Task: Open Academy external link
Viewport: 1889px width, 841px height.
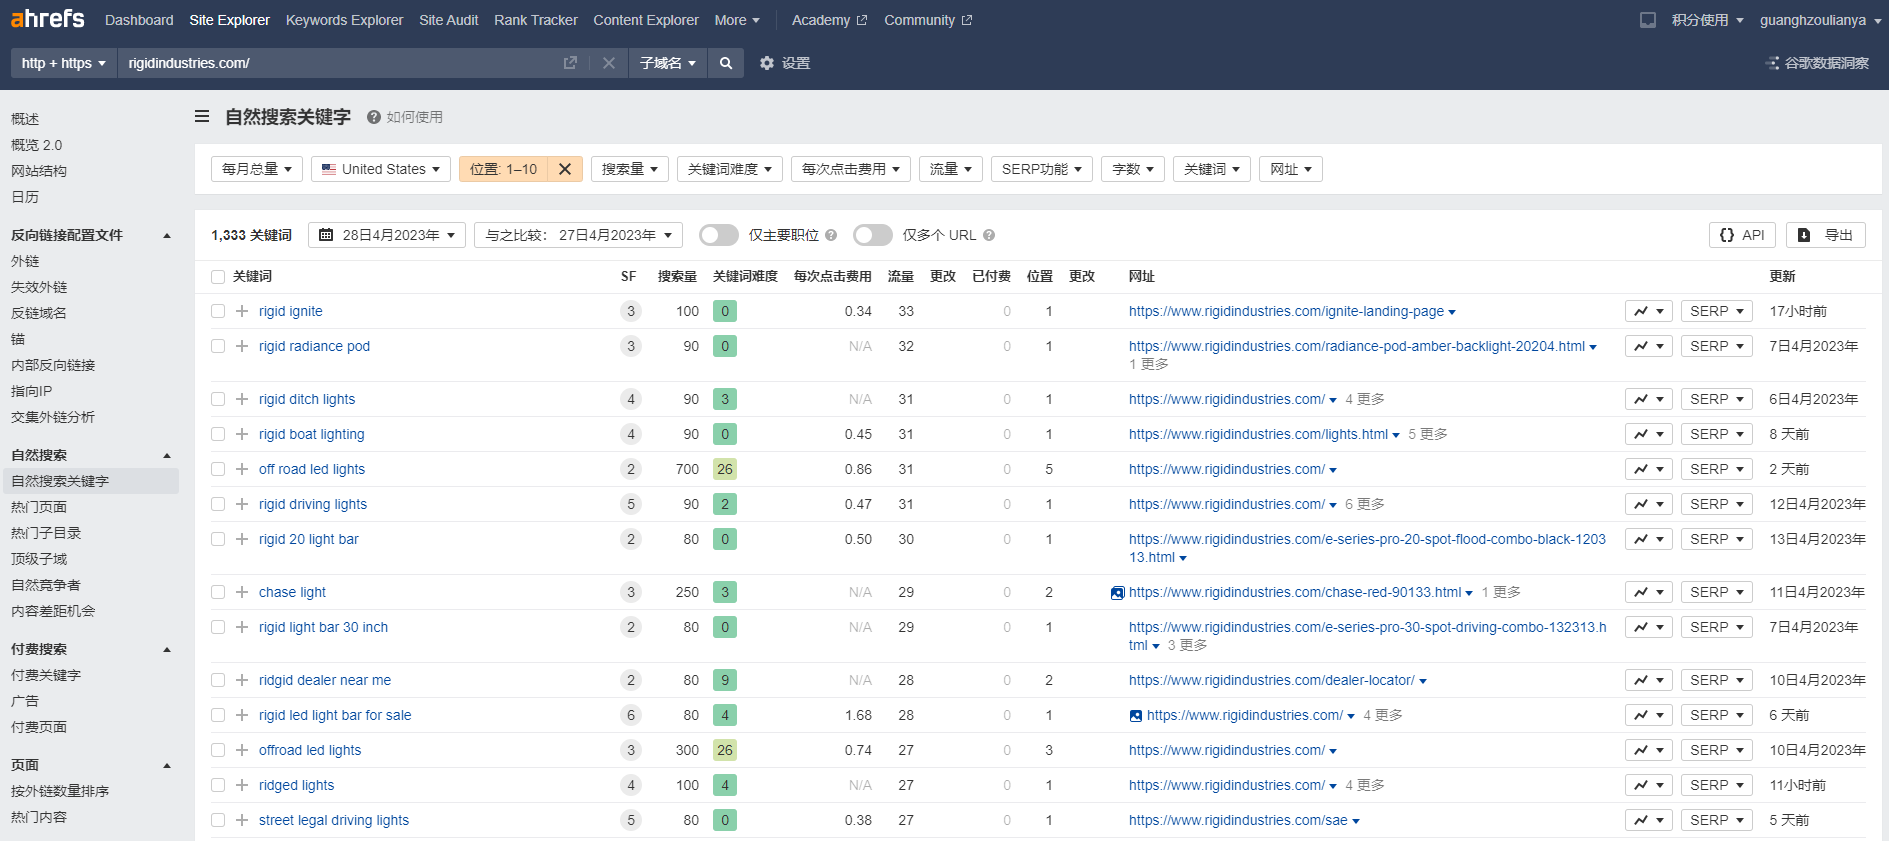Action: 829,20
